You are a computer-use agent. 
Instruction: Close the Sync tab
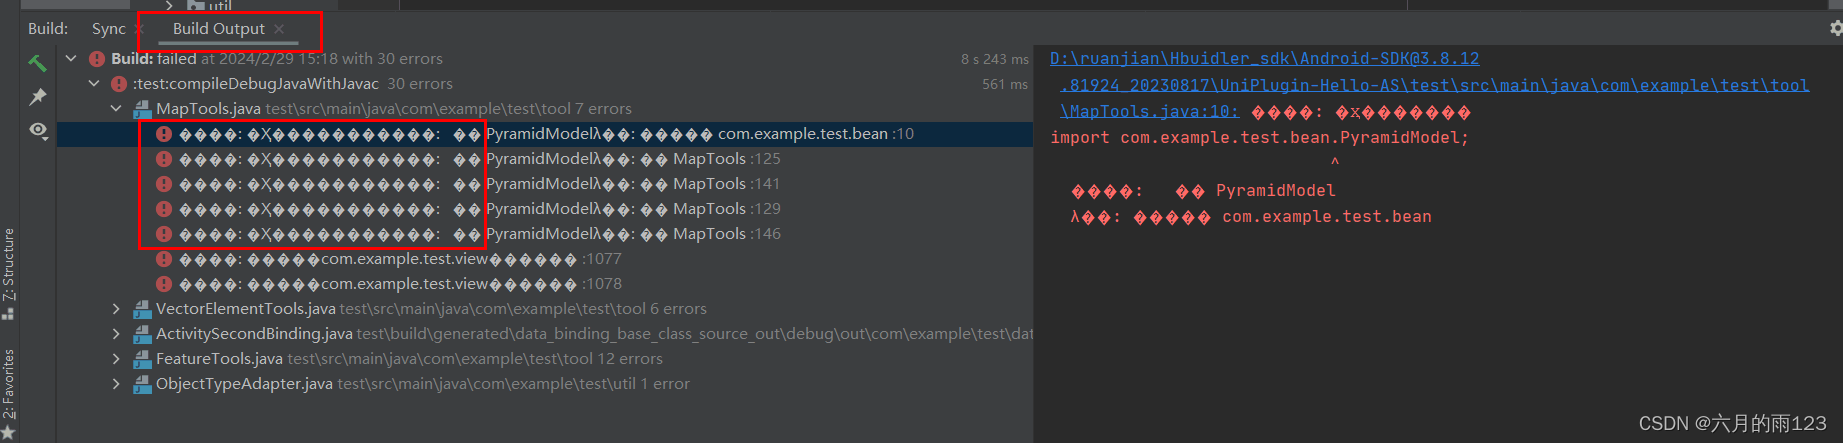(x=139, y=29)
